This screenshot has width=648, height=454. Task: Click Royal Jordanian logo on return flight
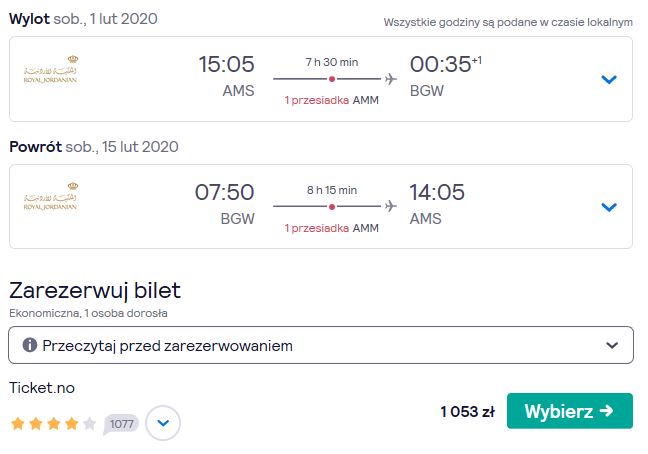50,197
